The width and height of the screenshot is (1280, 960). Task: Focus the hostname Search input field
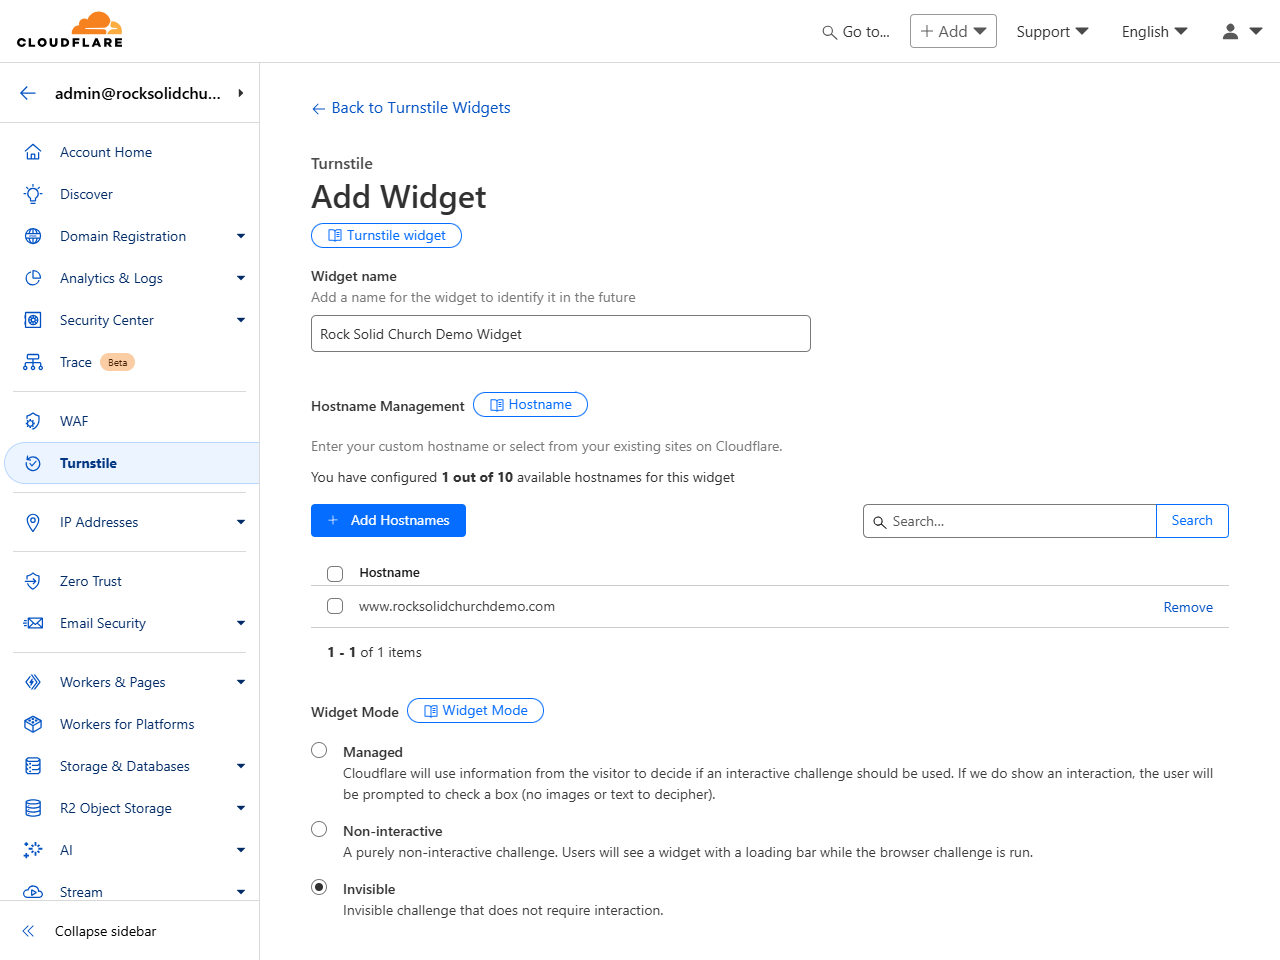click(x=1010, y=521)
